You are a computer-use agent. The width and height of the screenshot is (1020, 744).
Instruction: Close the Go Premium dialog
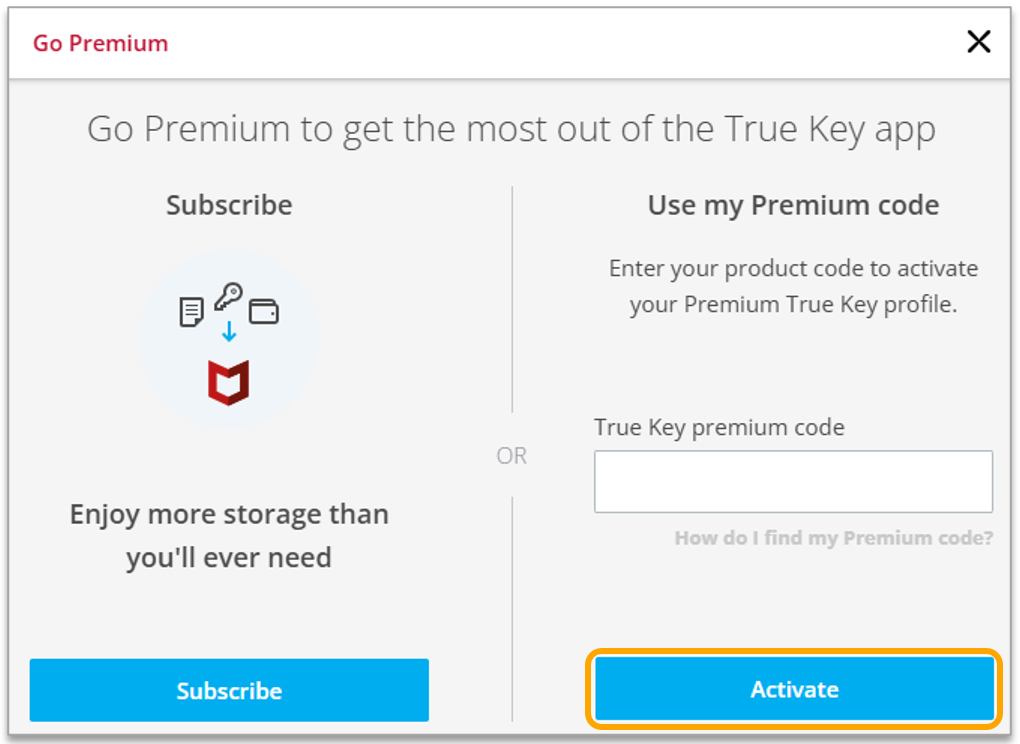click(x=978, y=42)
